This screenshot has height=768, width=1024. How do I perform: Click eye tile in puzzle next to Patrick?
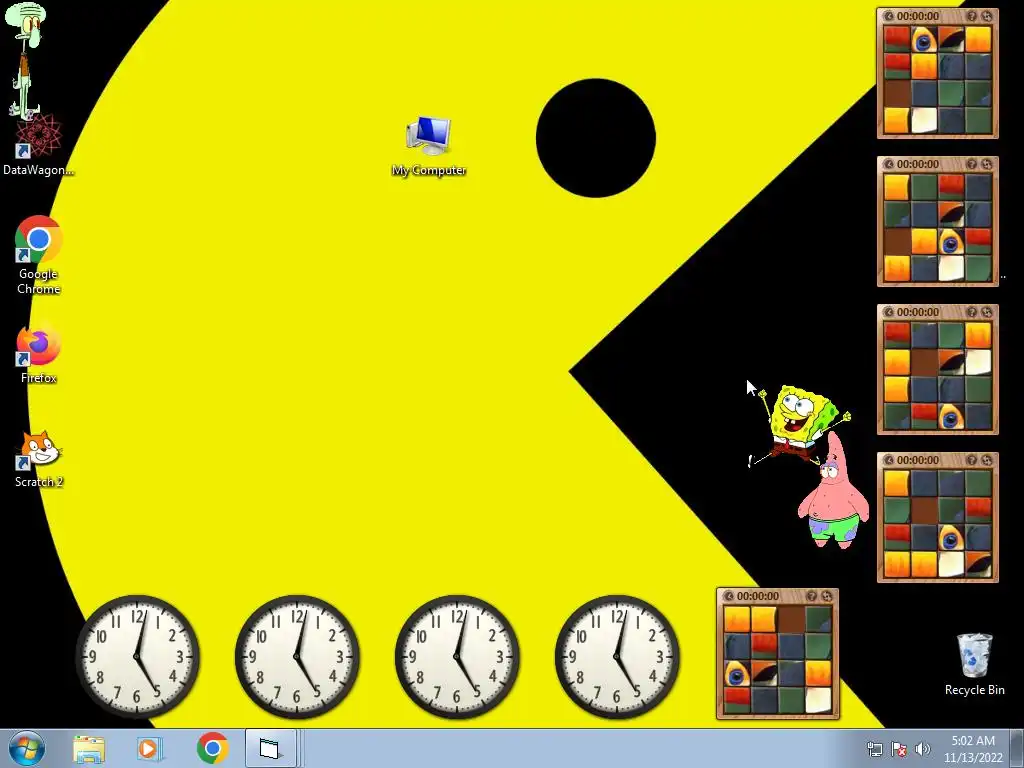tap(951, 537)
